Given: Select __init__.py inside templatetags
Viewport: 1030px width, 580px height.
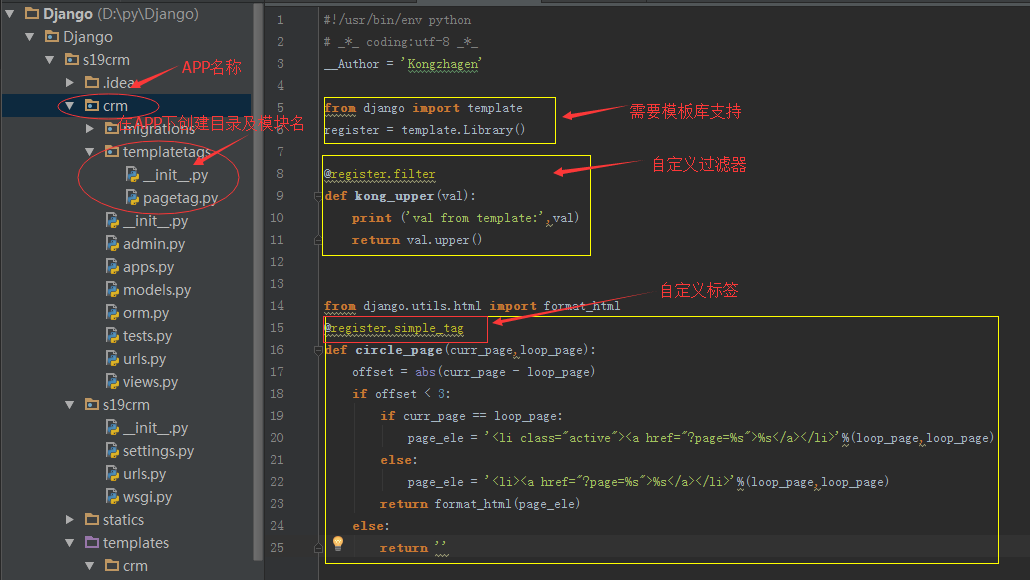Looking at the screenshot, I should [x=175, y=175].
